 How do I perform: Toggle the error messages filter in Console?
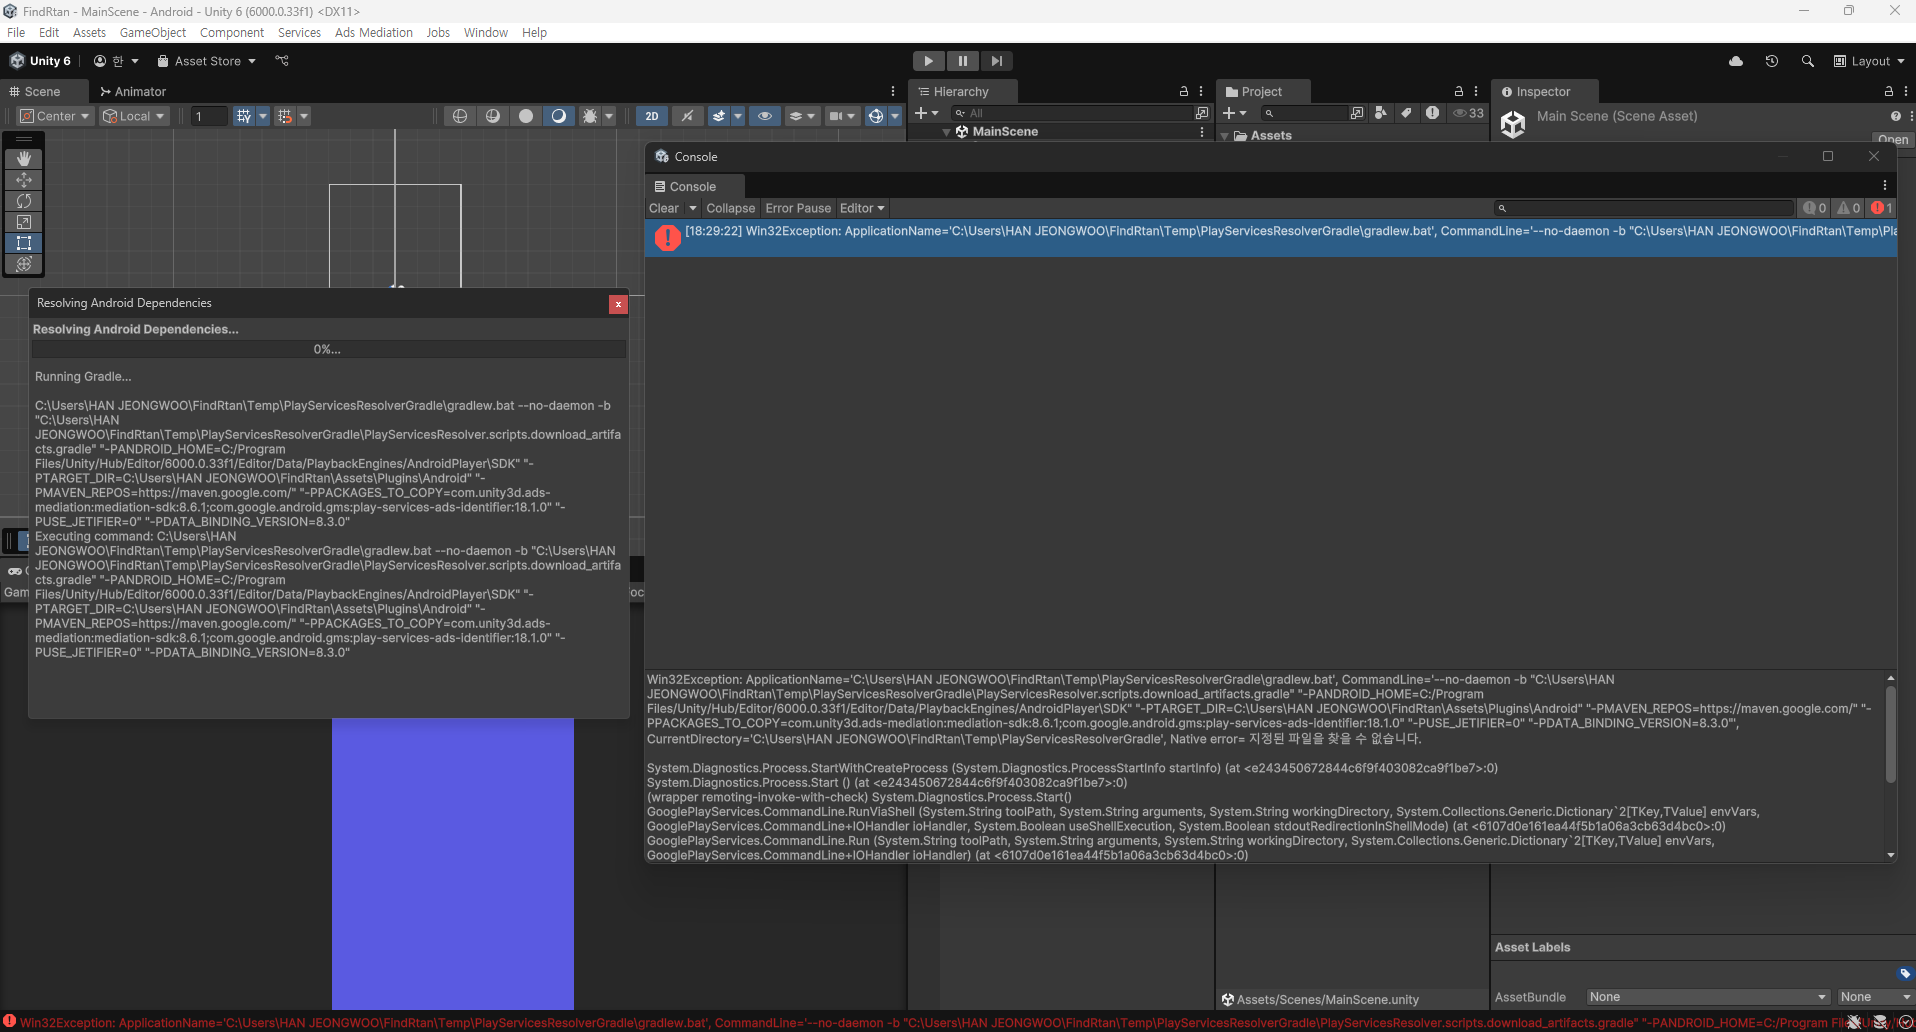coord(1882,208)
